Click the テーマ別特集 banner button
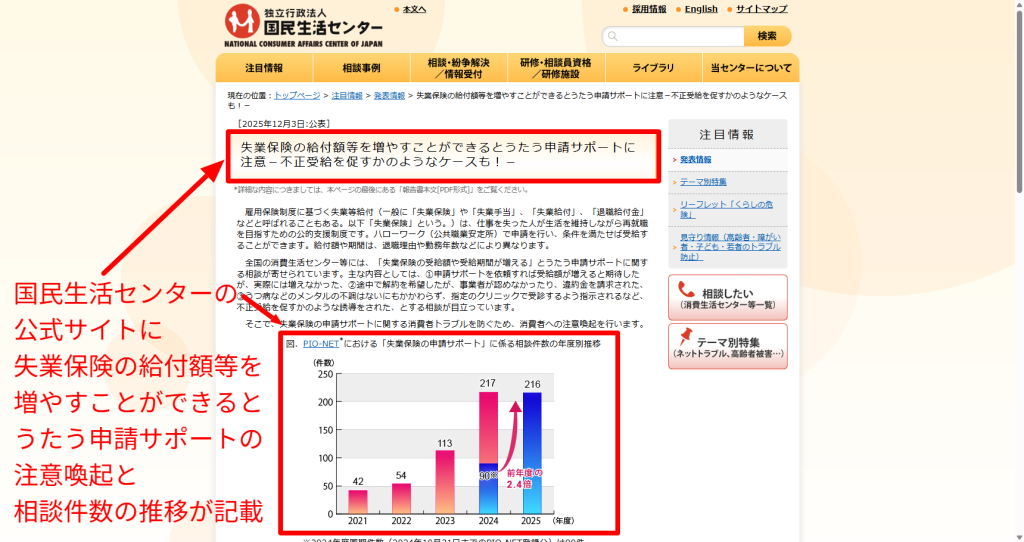 tap(728, 347)
